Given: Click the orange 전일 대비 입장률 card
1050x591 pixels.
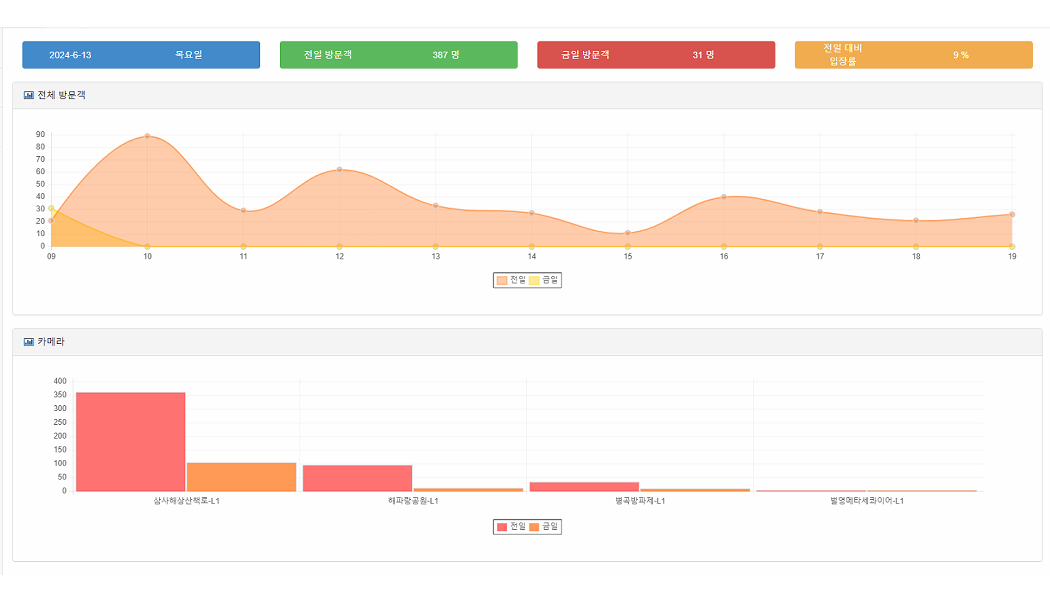Looking at the screenshot, I should [913, 55].
